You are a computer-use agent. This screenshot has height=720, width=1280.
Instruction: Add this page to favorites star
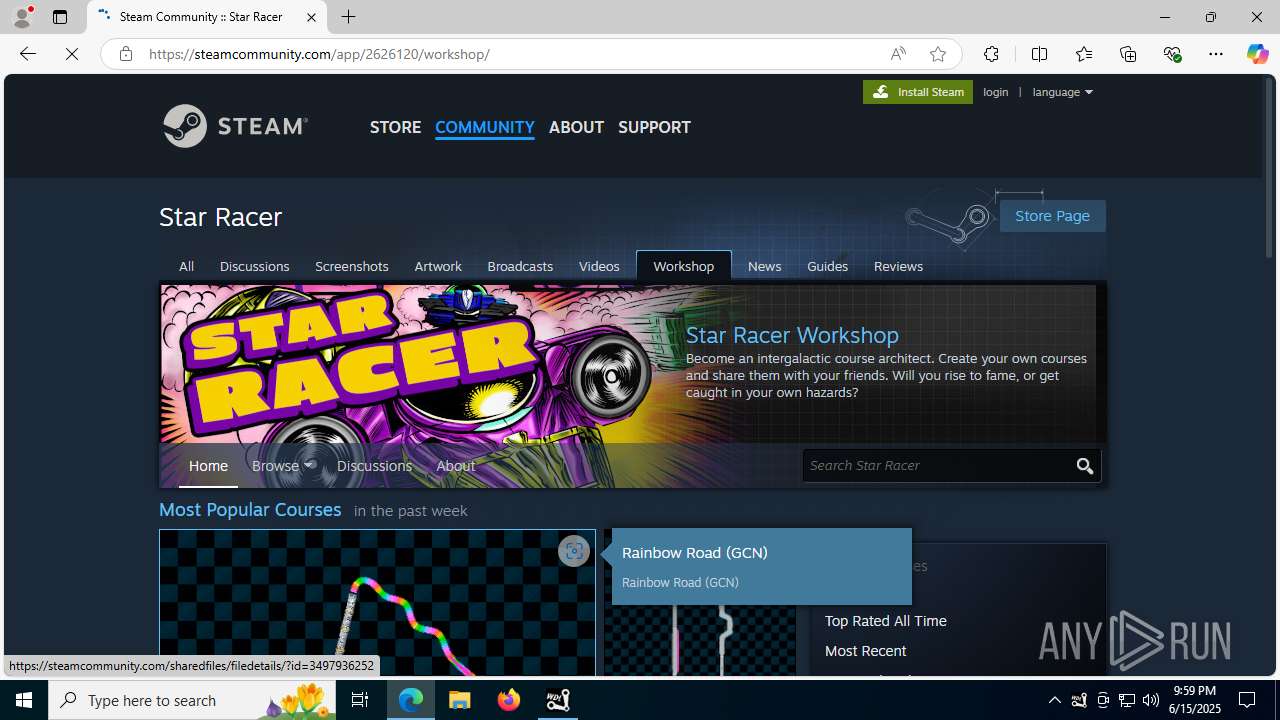[x=937, y=54]
